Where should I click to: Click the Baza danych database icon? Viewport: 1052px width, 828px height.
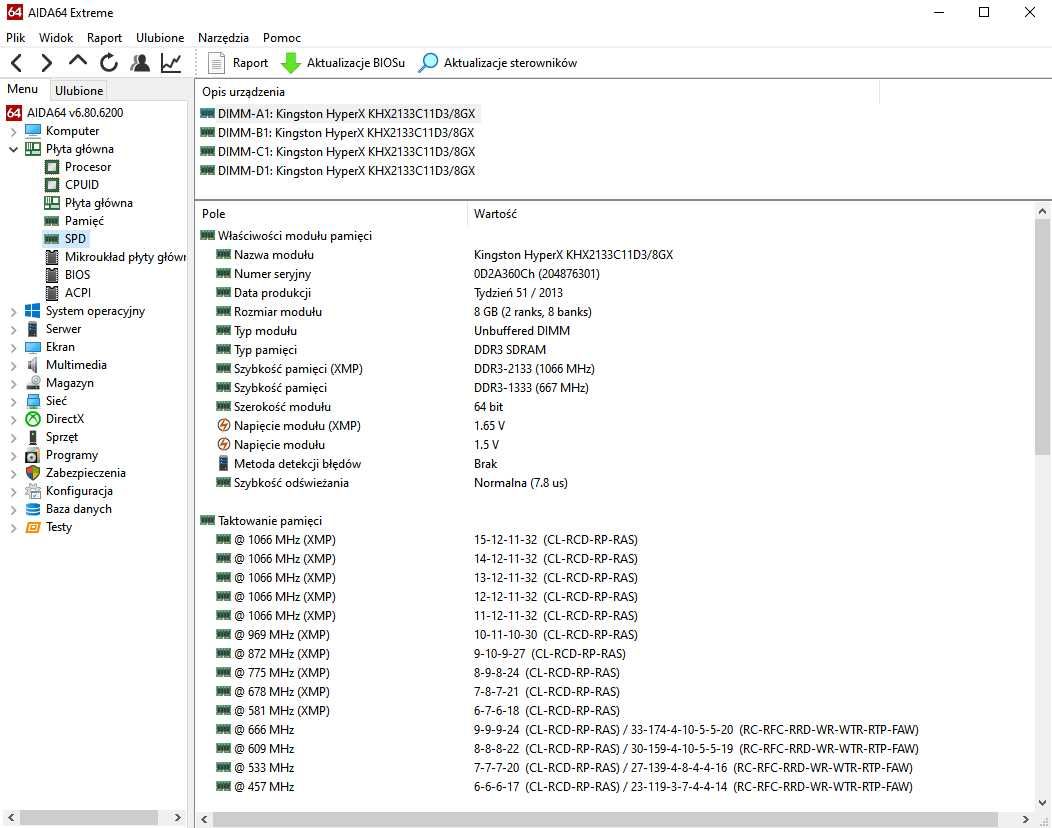tap(33, 509)
